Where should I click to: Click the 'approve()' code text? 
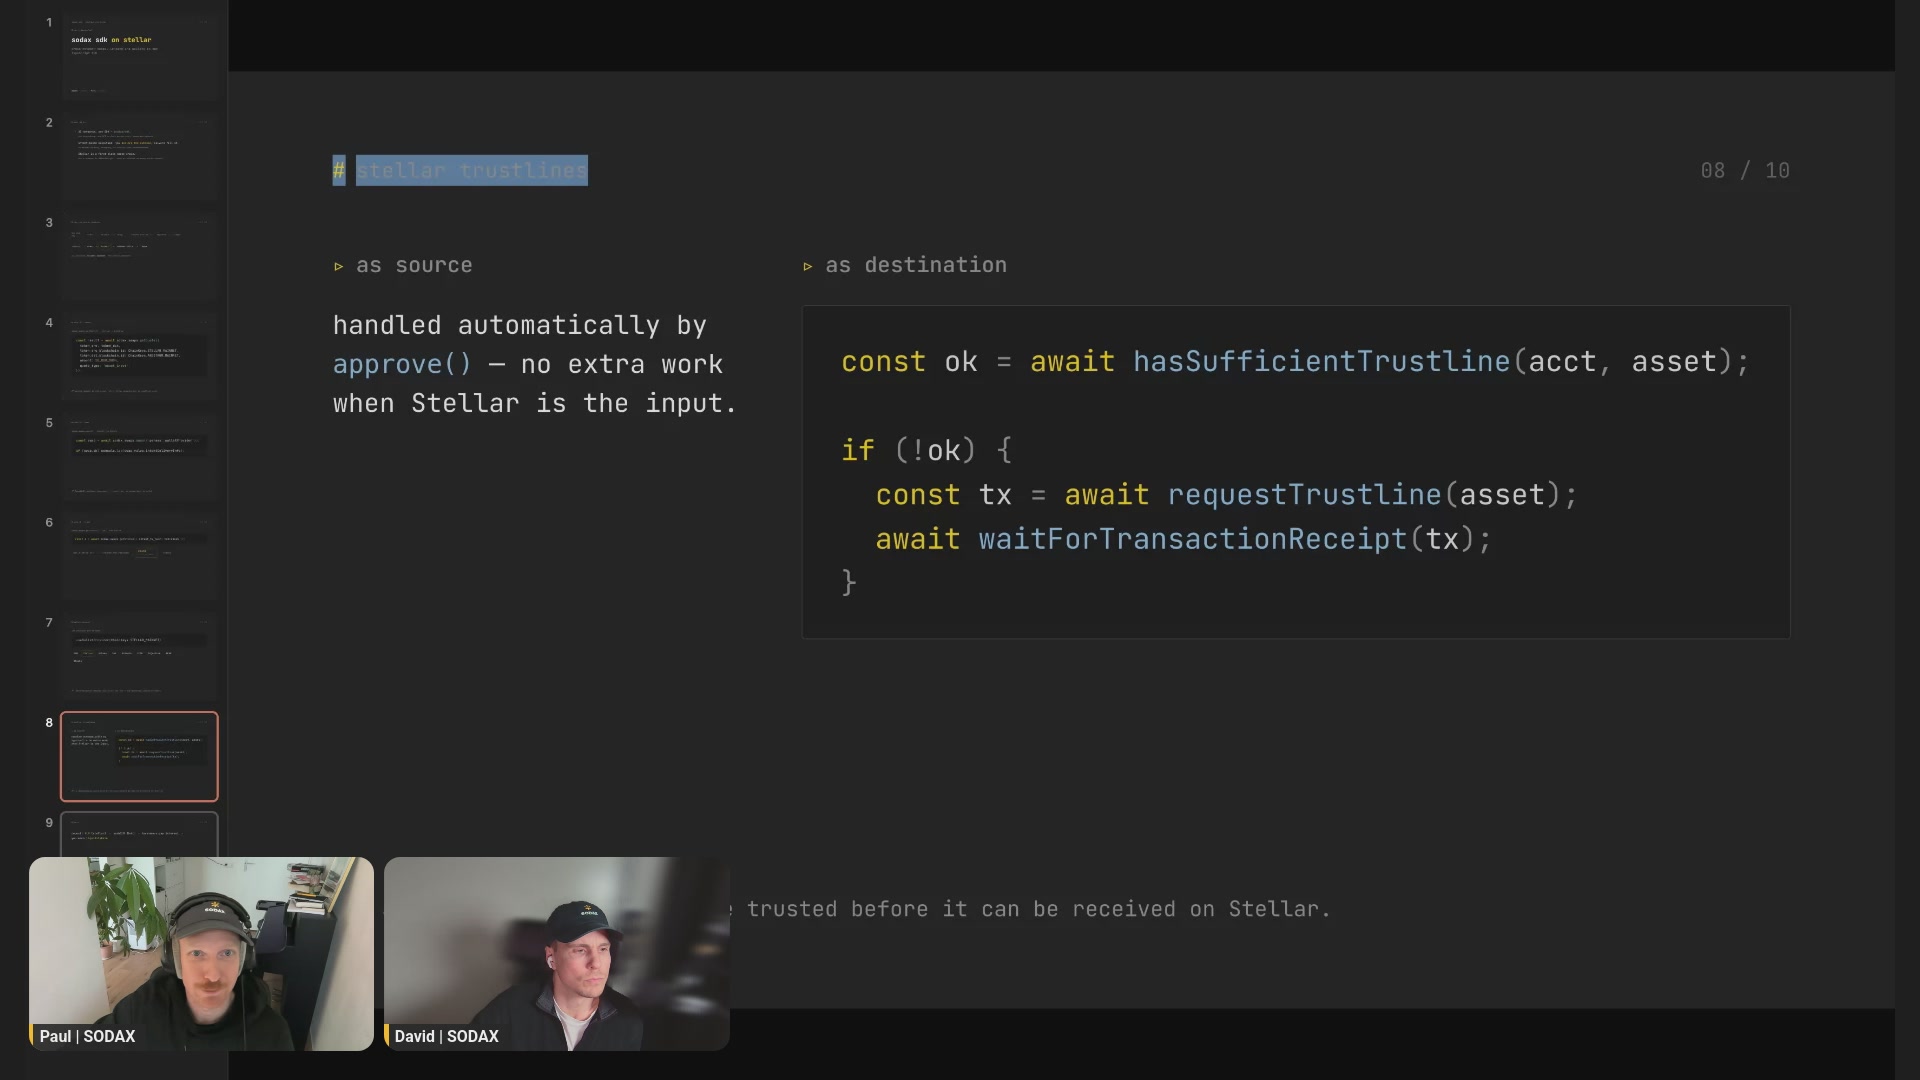click(402, 364)
